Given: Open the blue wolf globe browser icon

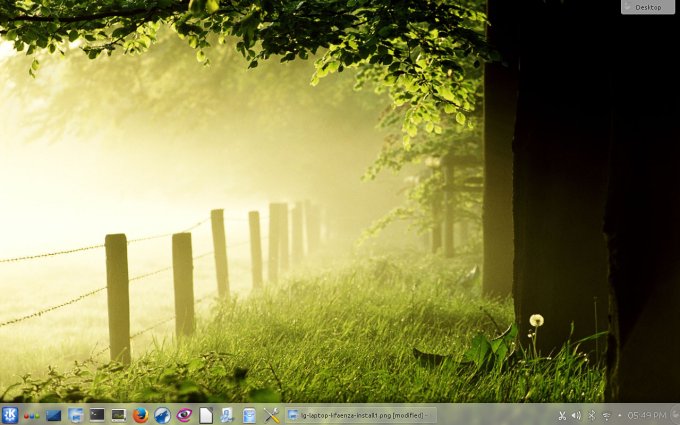Looking at the screenshot, I should [x=162, y=415].
